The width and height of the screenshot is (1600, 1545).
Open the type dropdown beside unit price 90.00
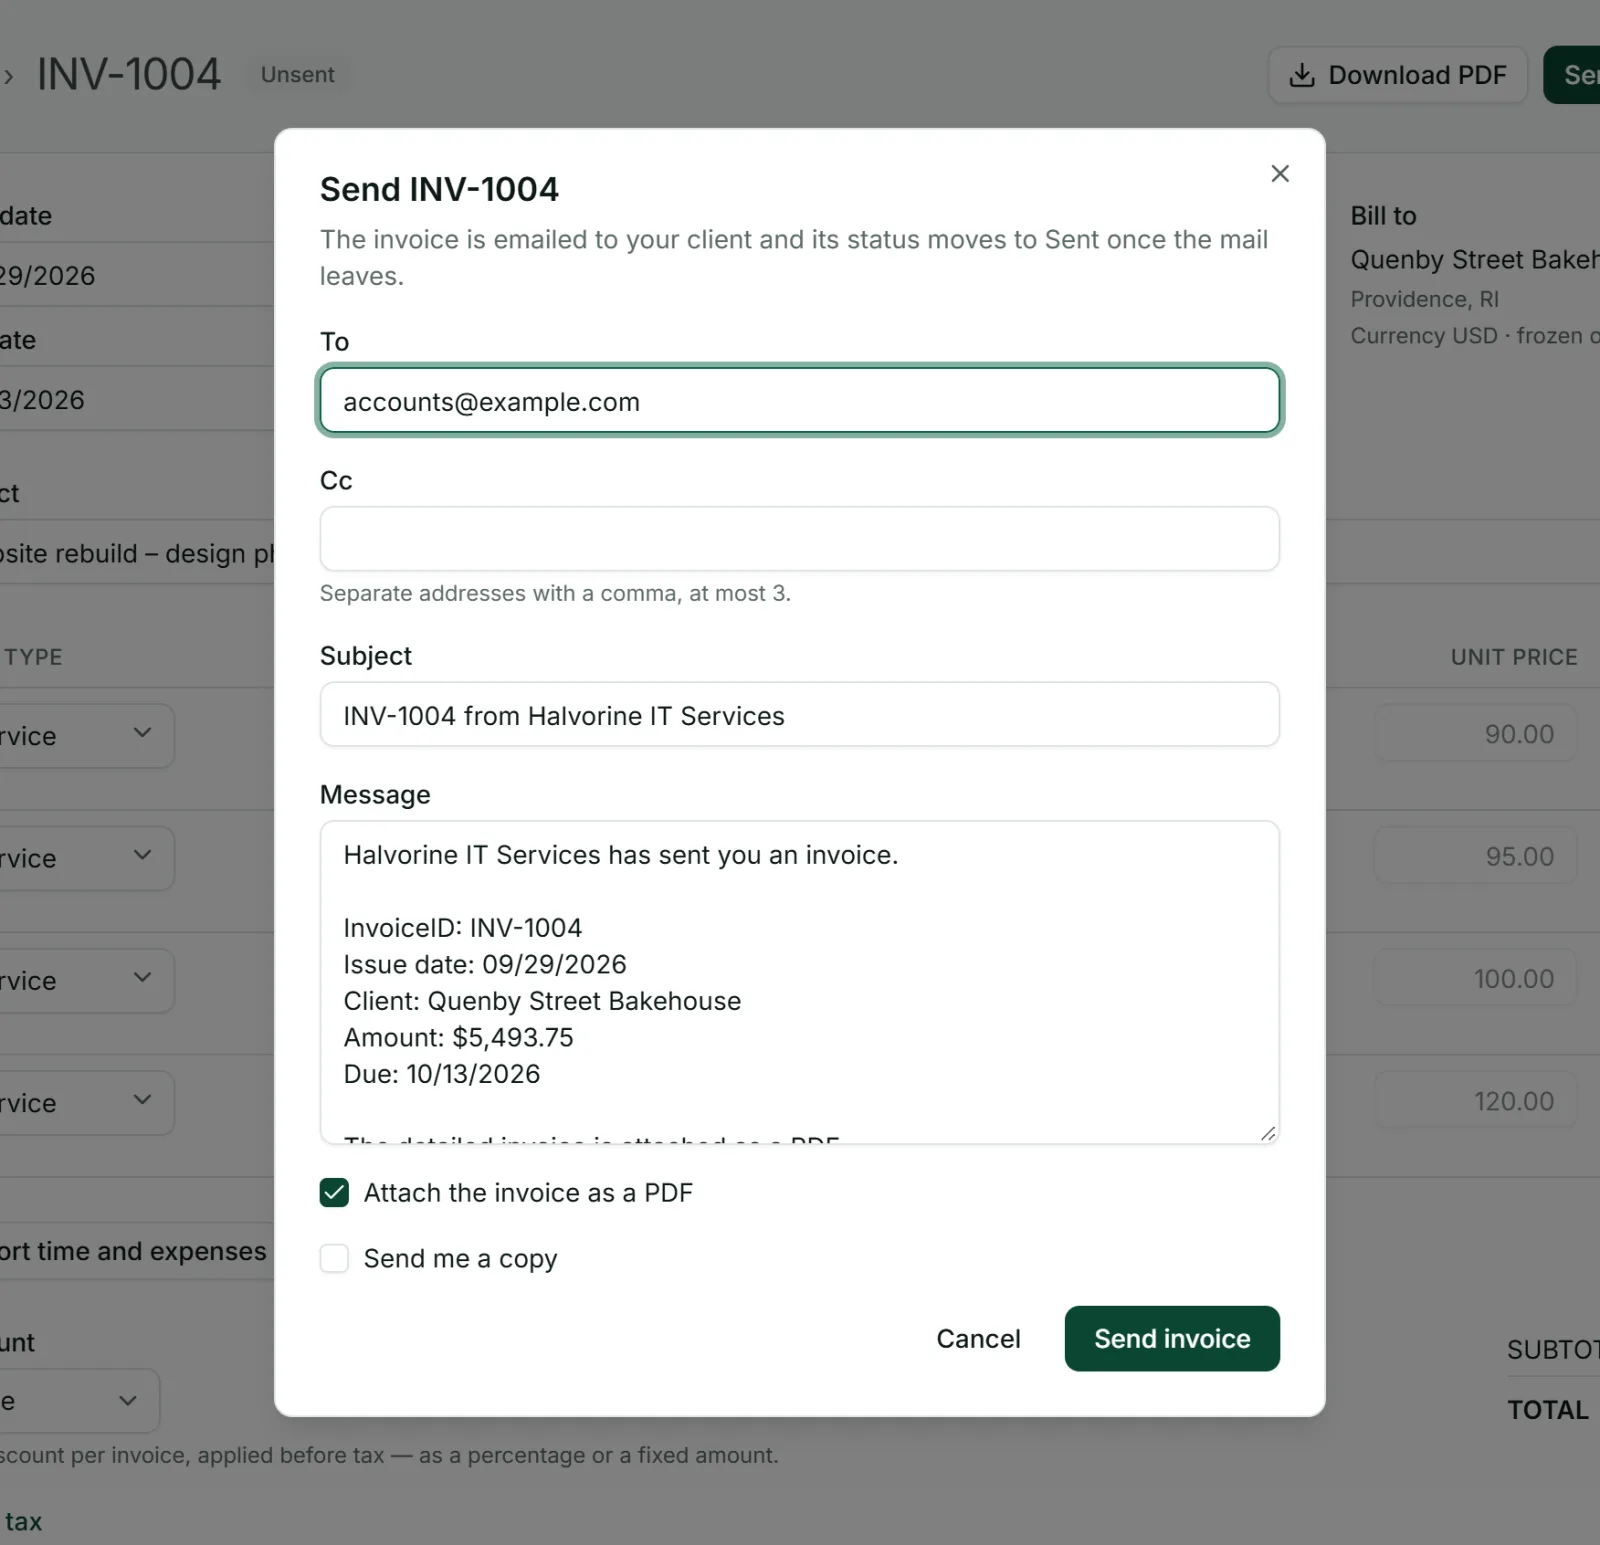(85, 736)
